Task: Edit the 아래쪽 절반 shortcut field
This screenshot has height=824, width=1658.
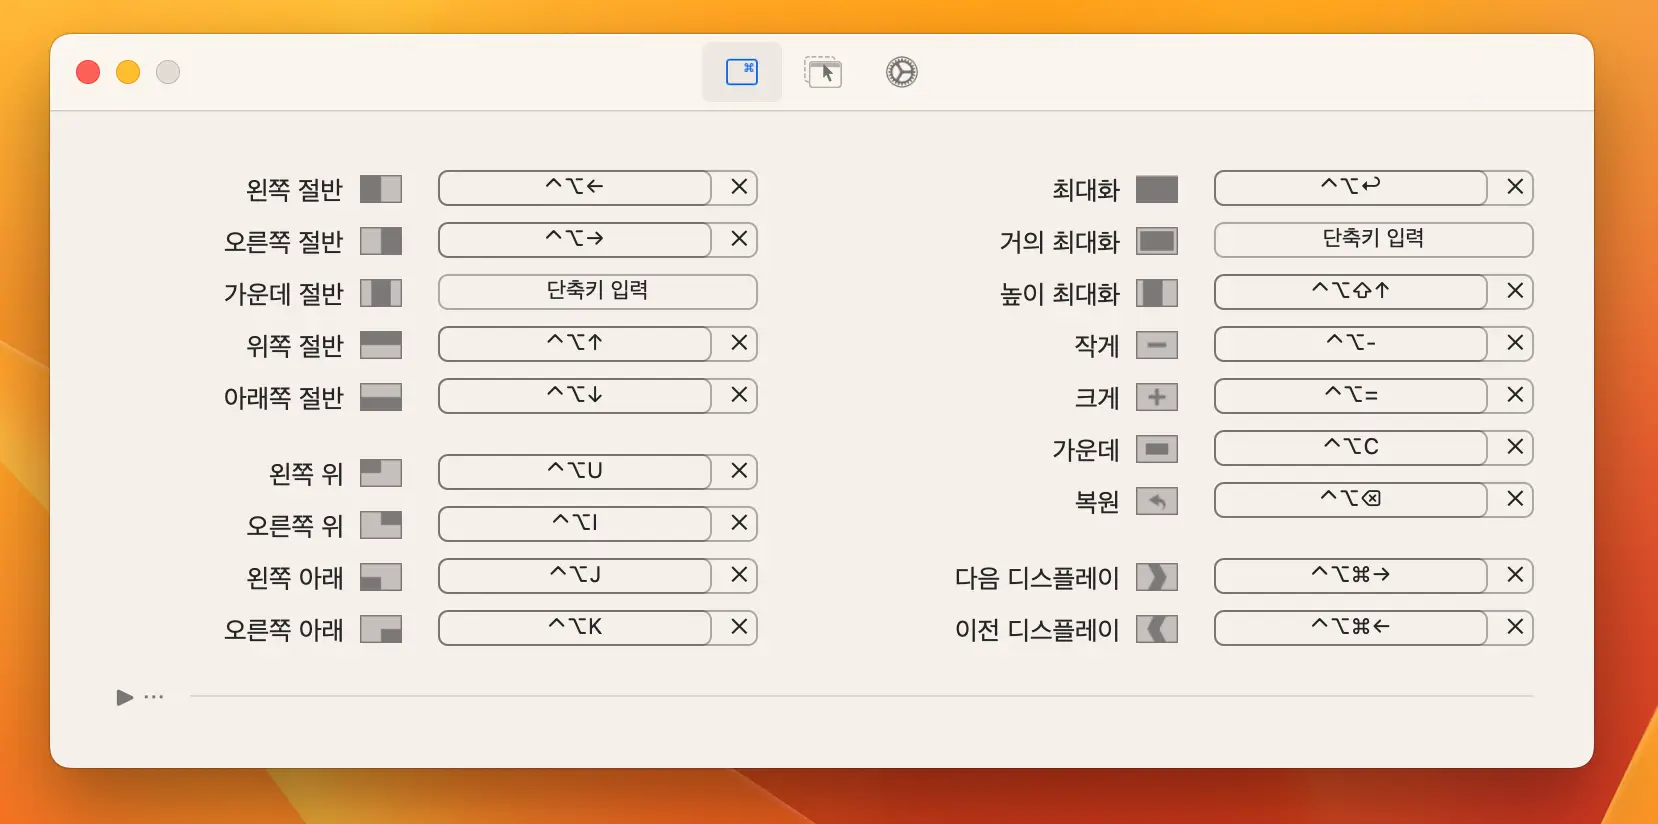Action: coord(575,395)
